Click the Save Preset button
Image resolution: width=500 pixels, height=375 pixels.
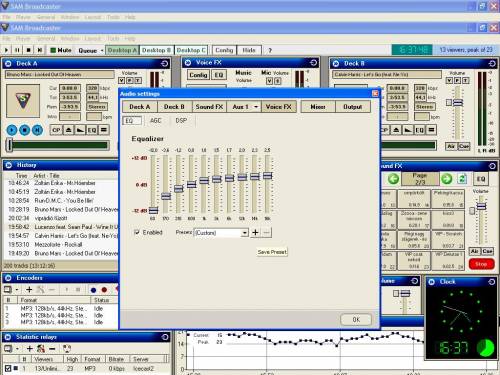coord(272,252)
